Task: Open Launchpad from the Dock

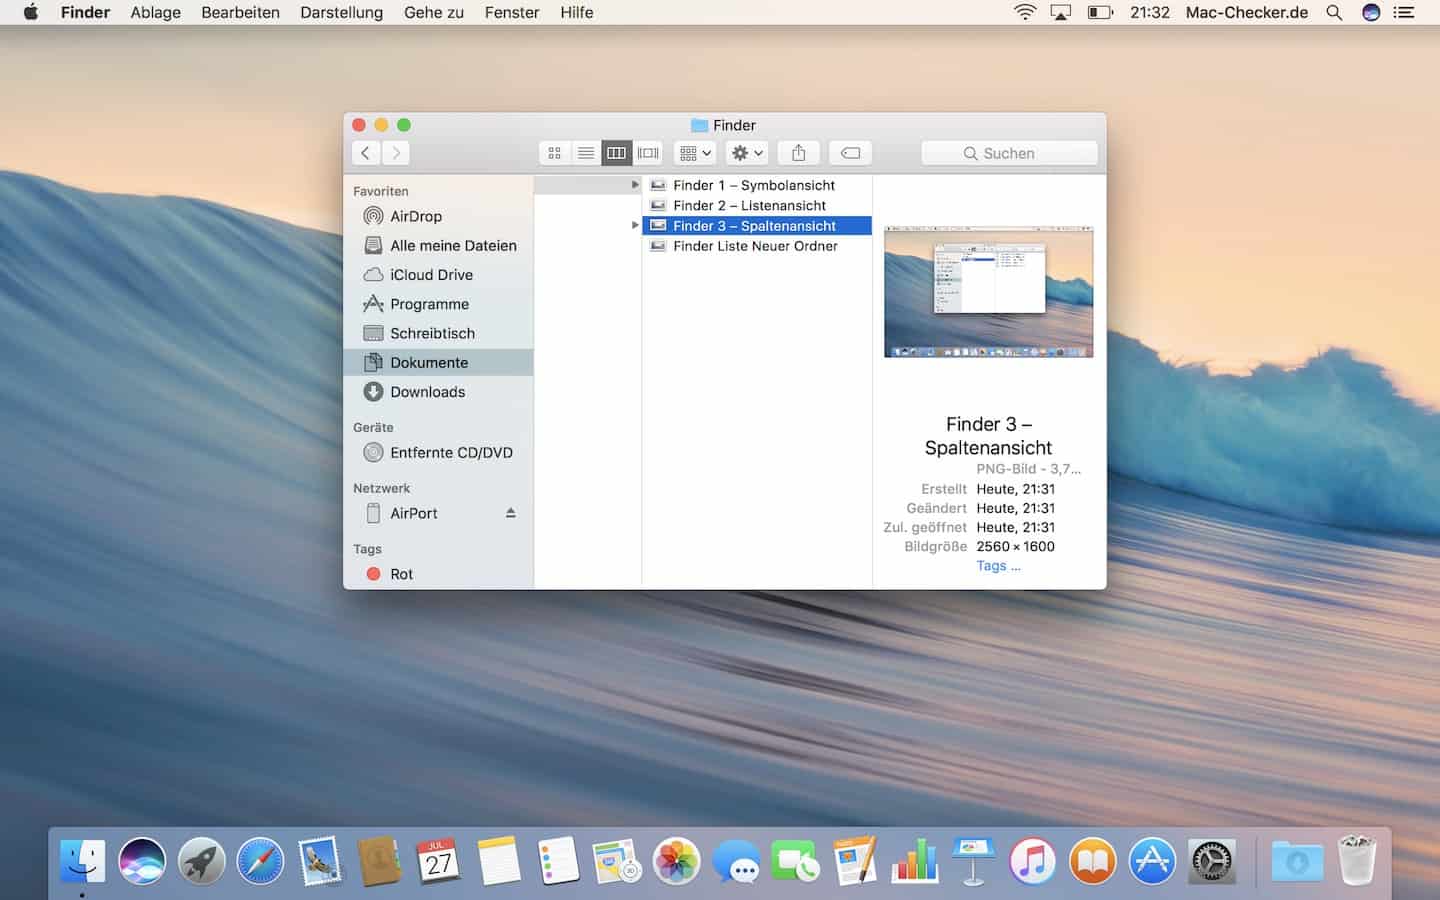Action: (x=201, y=861)
